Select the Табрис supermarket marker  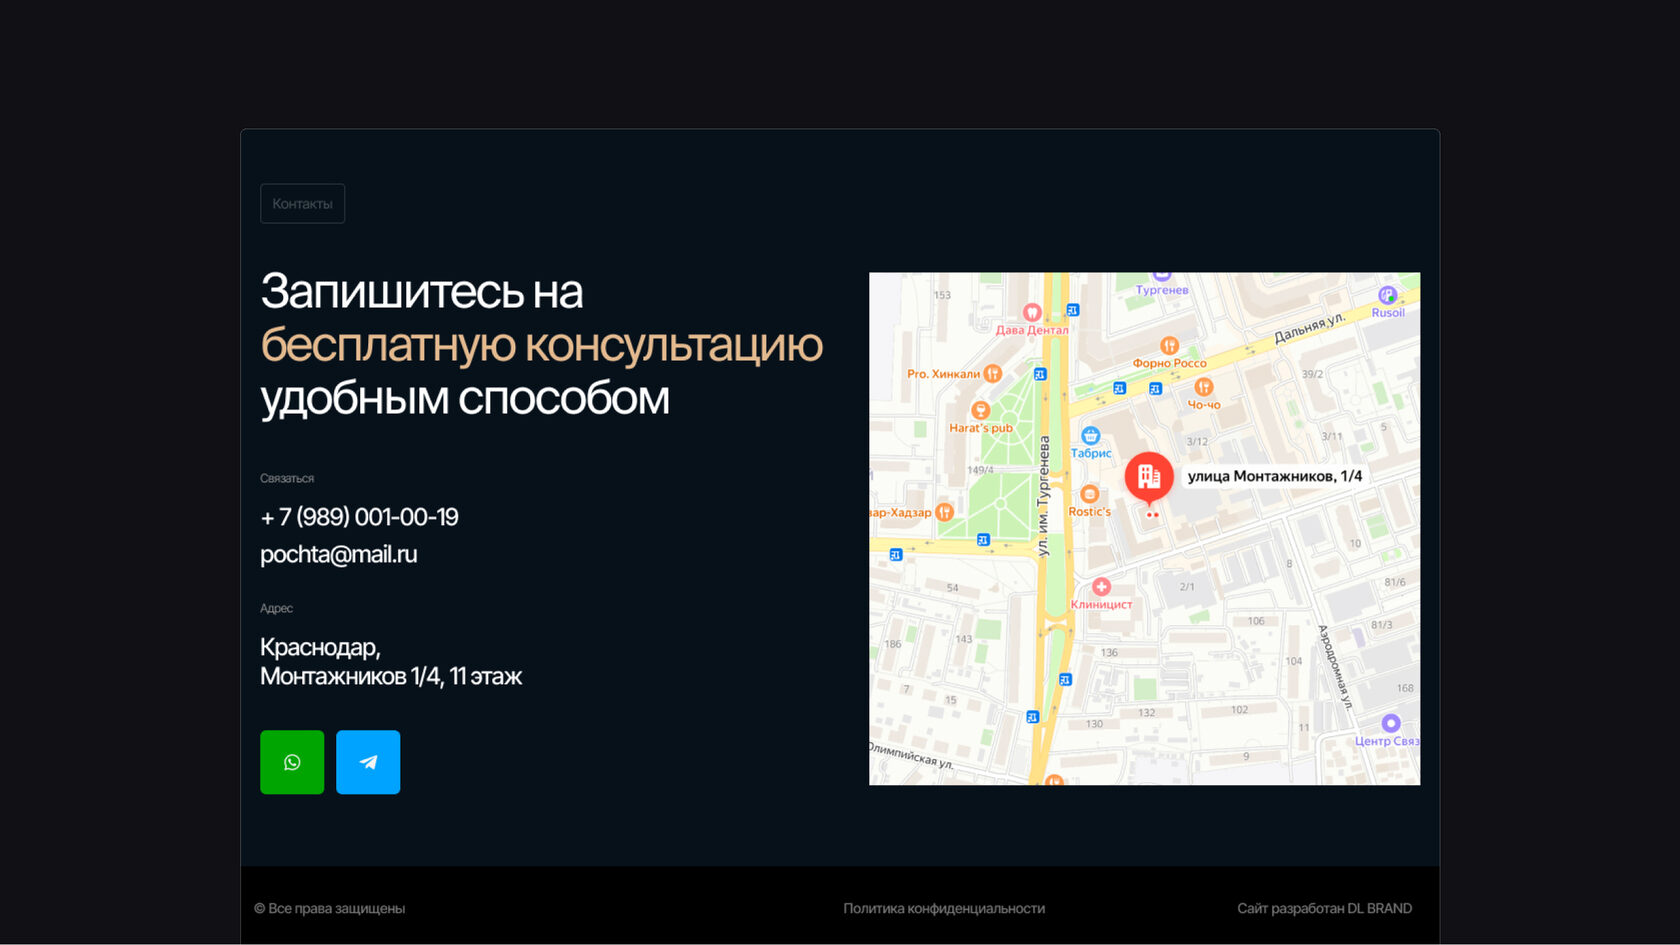click(x=1091, y=435)
